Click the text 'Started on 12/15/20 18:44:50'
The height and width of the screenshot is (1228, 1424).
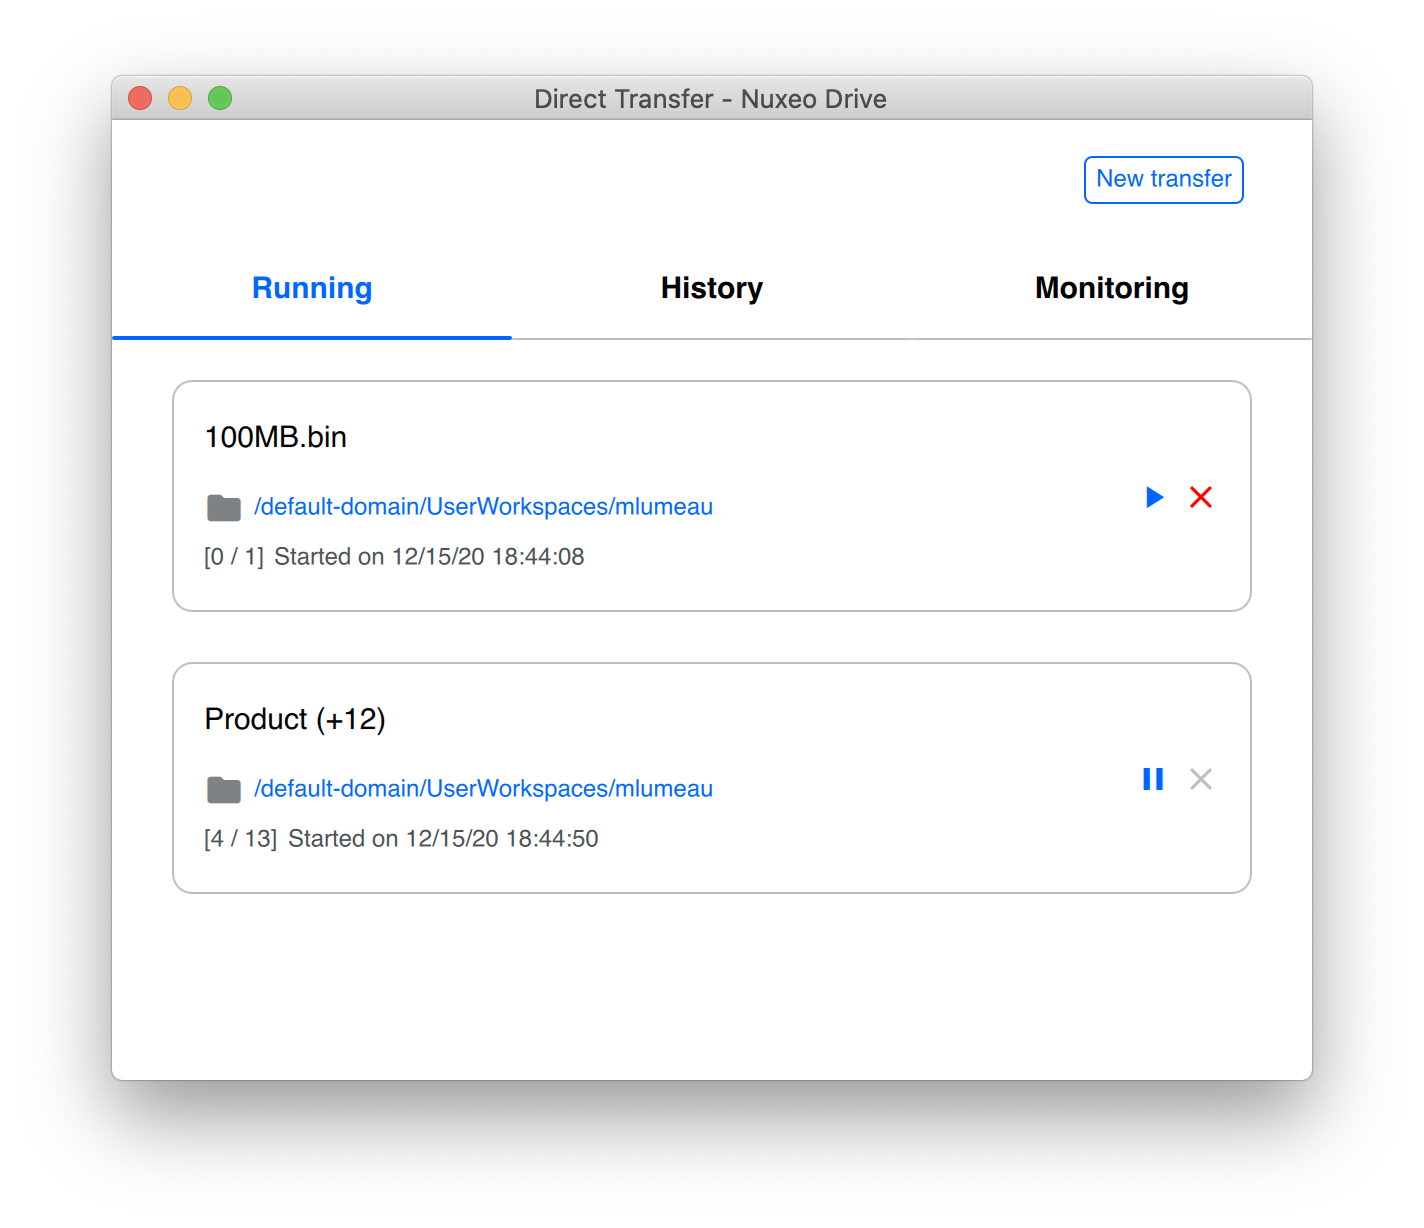pos(443,839)
